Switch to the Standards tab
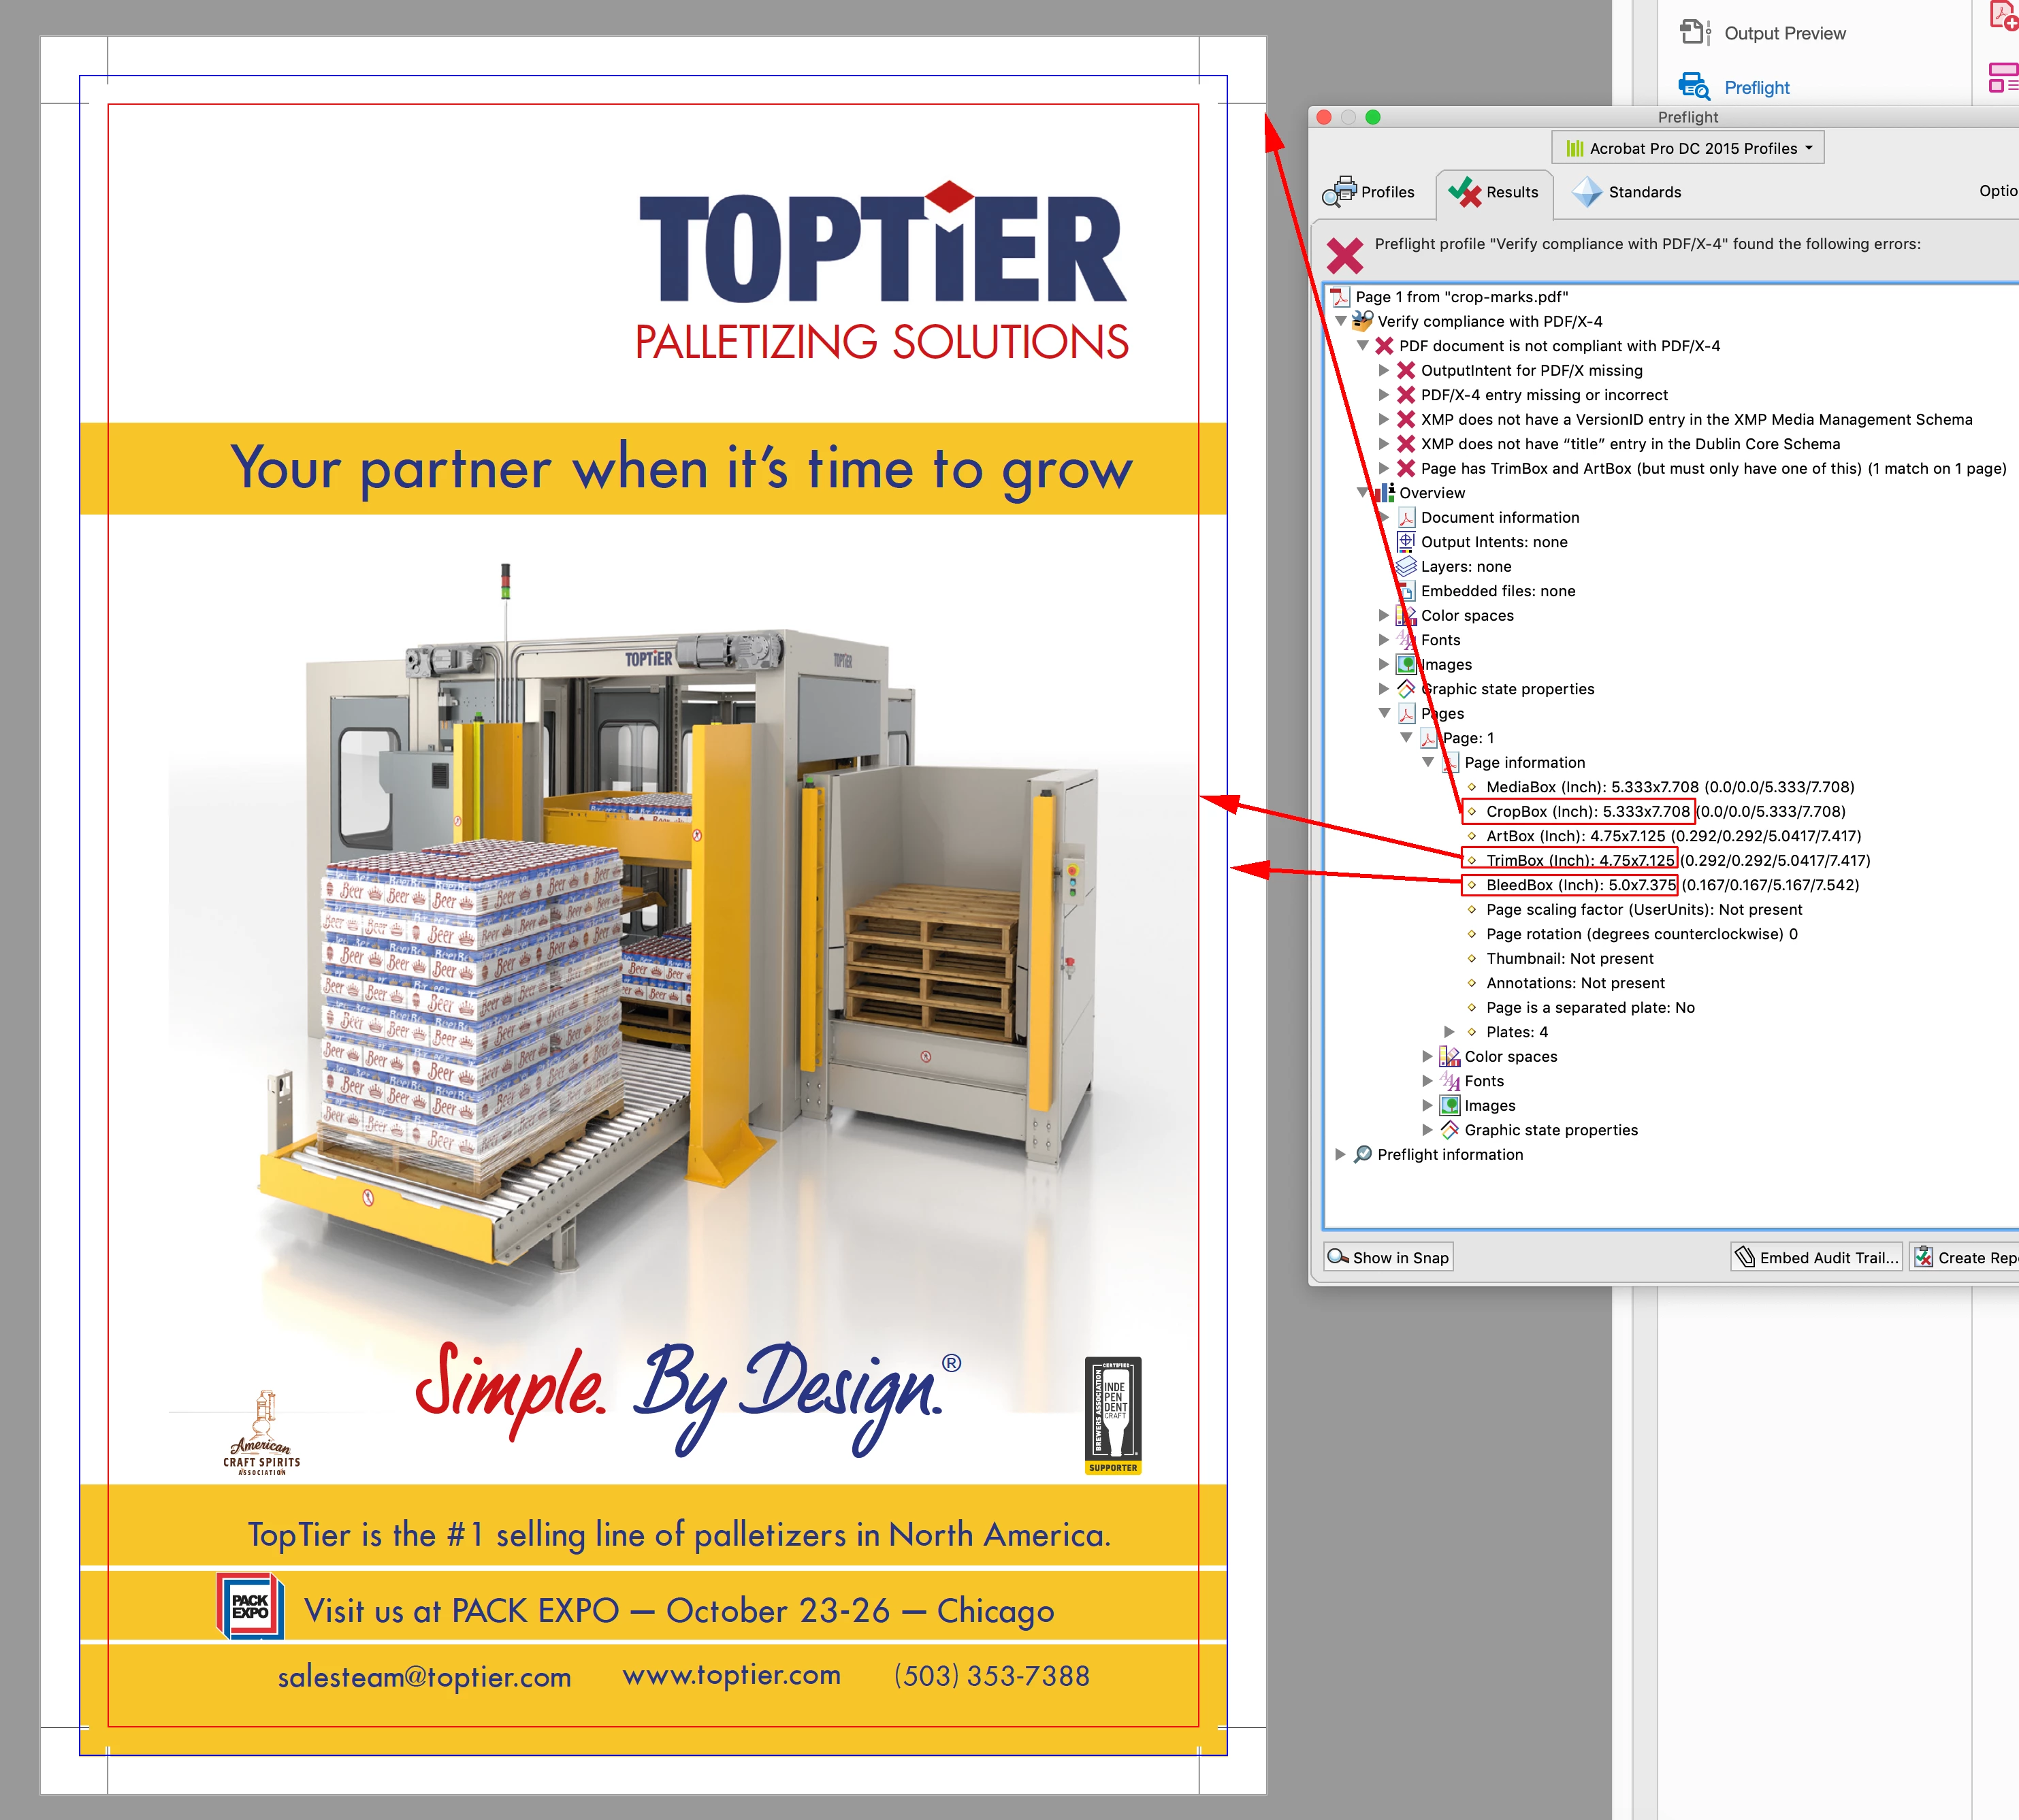The height and width of the screenshot is (1820, 2019). pos(1627,192)
